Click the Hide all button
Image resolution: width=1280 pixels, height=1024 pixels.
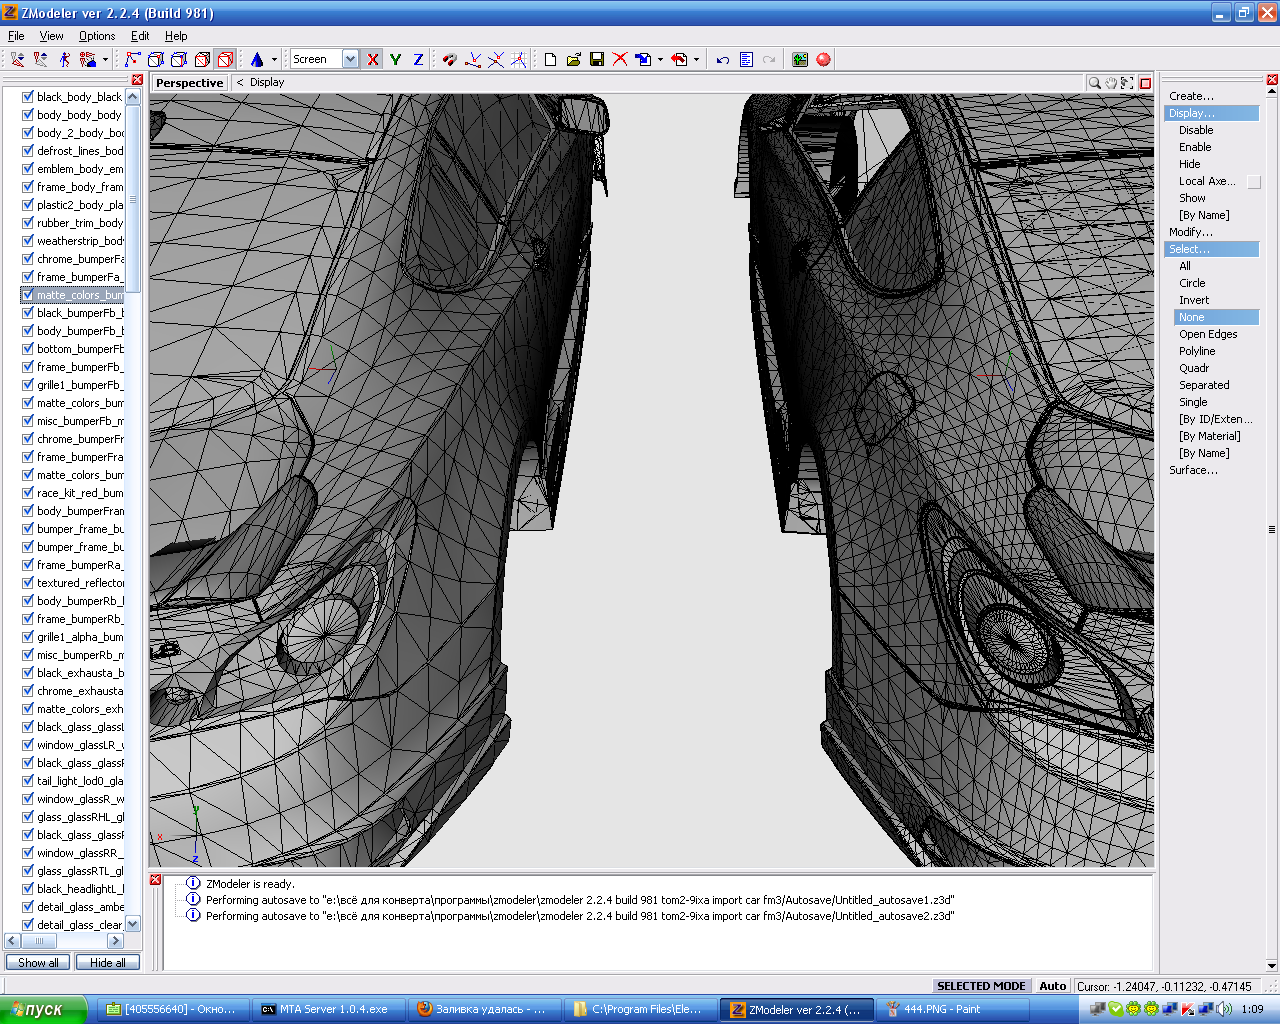tap(107, 963)
